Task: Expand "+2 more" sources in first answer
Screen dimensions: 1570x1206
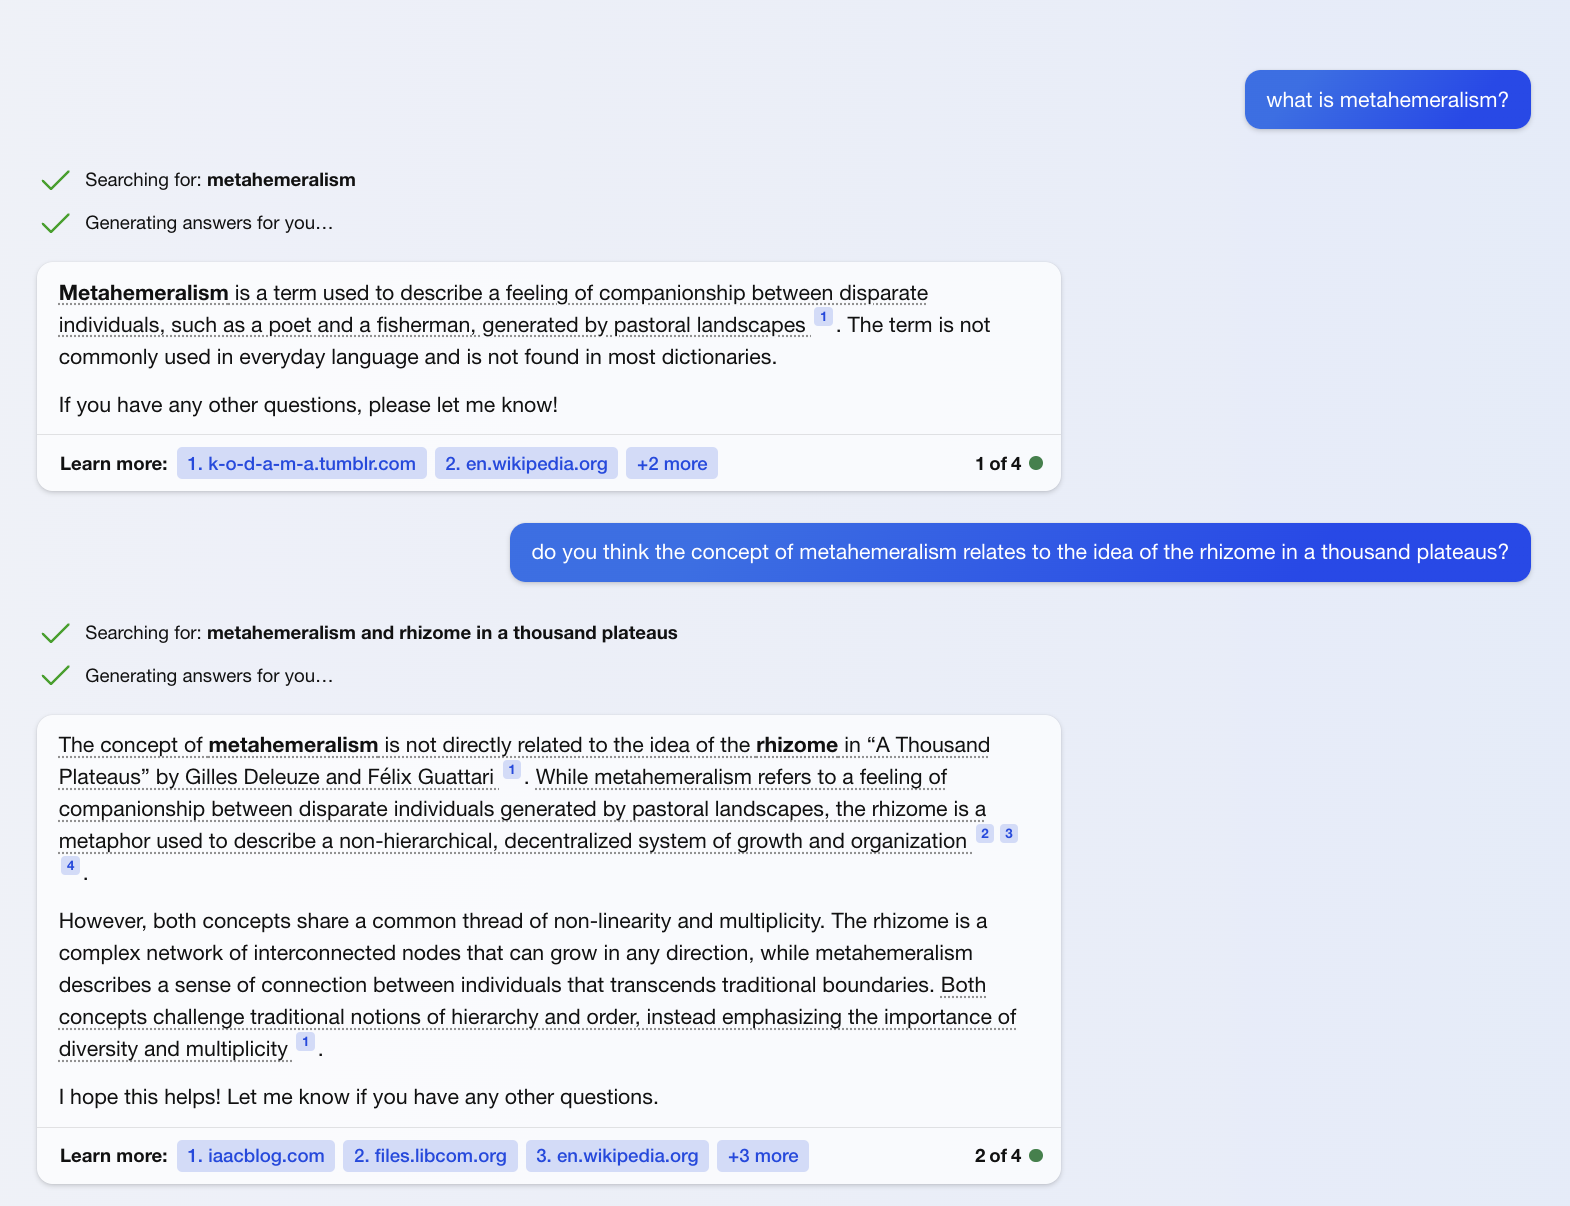Action: pyautogui.click(x=672, y=463)
